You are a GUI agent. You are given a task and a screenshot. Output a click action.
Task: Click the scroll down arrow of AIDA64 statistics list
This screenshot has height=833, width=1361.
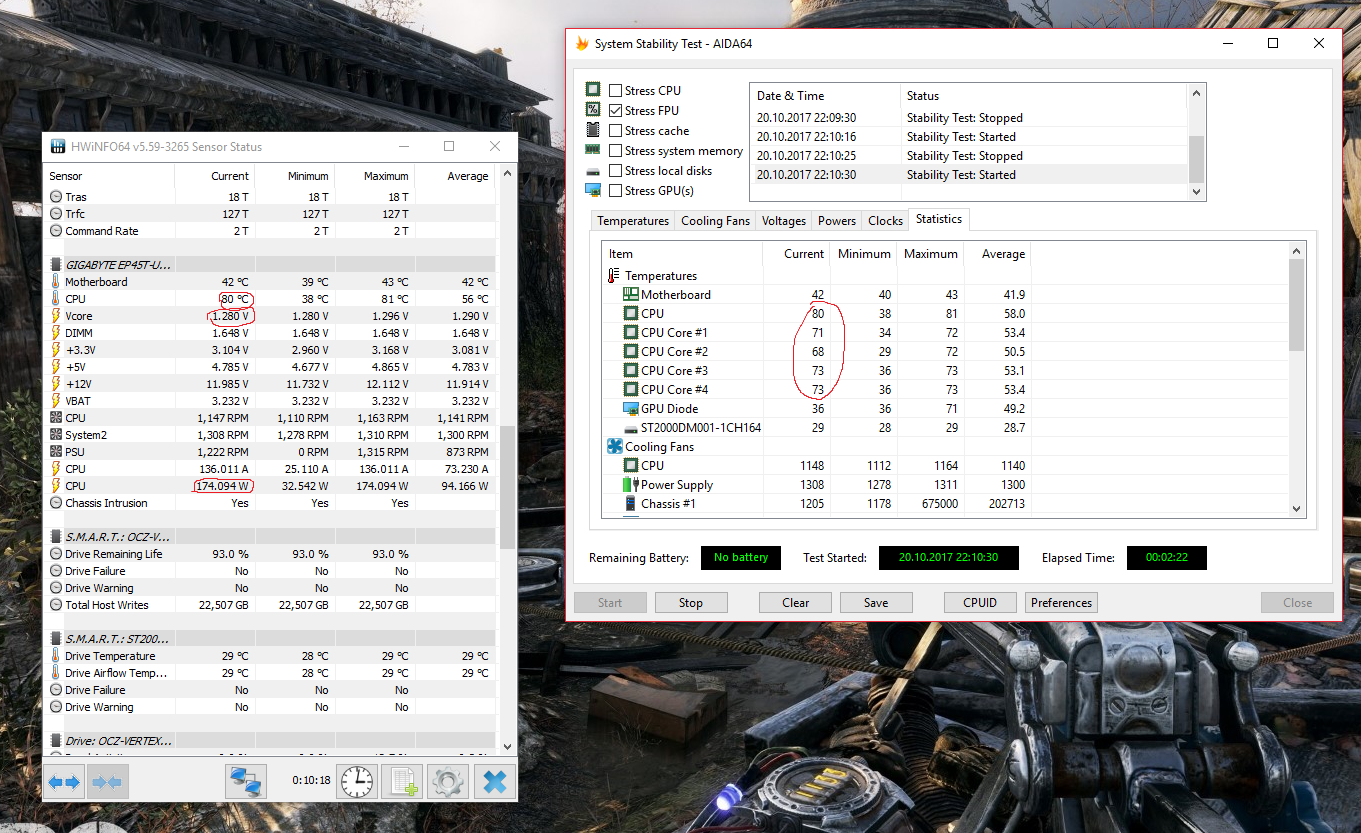[x=1297, y=508]
